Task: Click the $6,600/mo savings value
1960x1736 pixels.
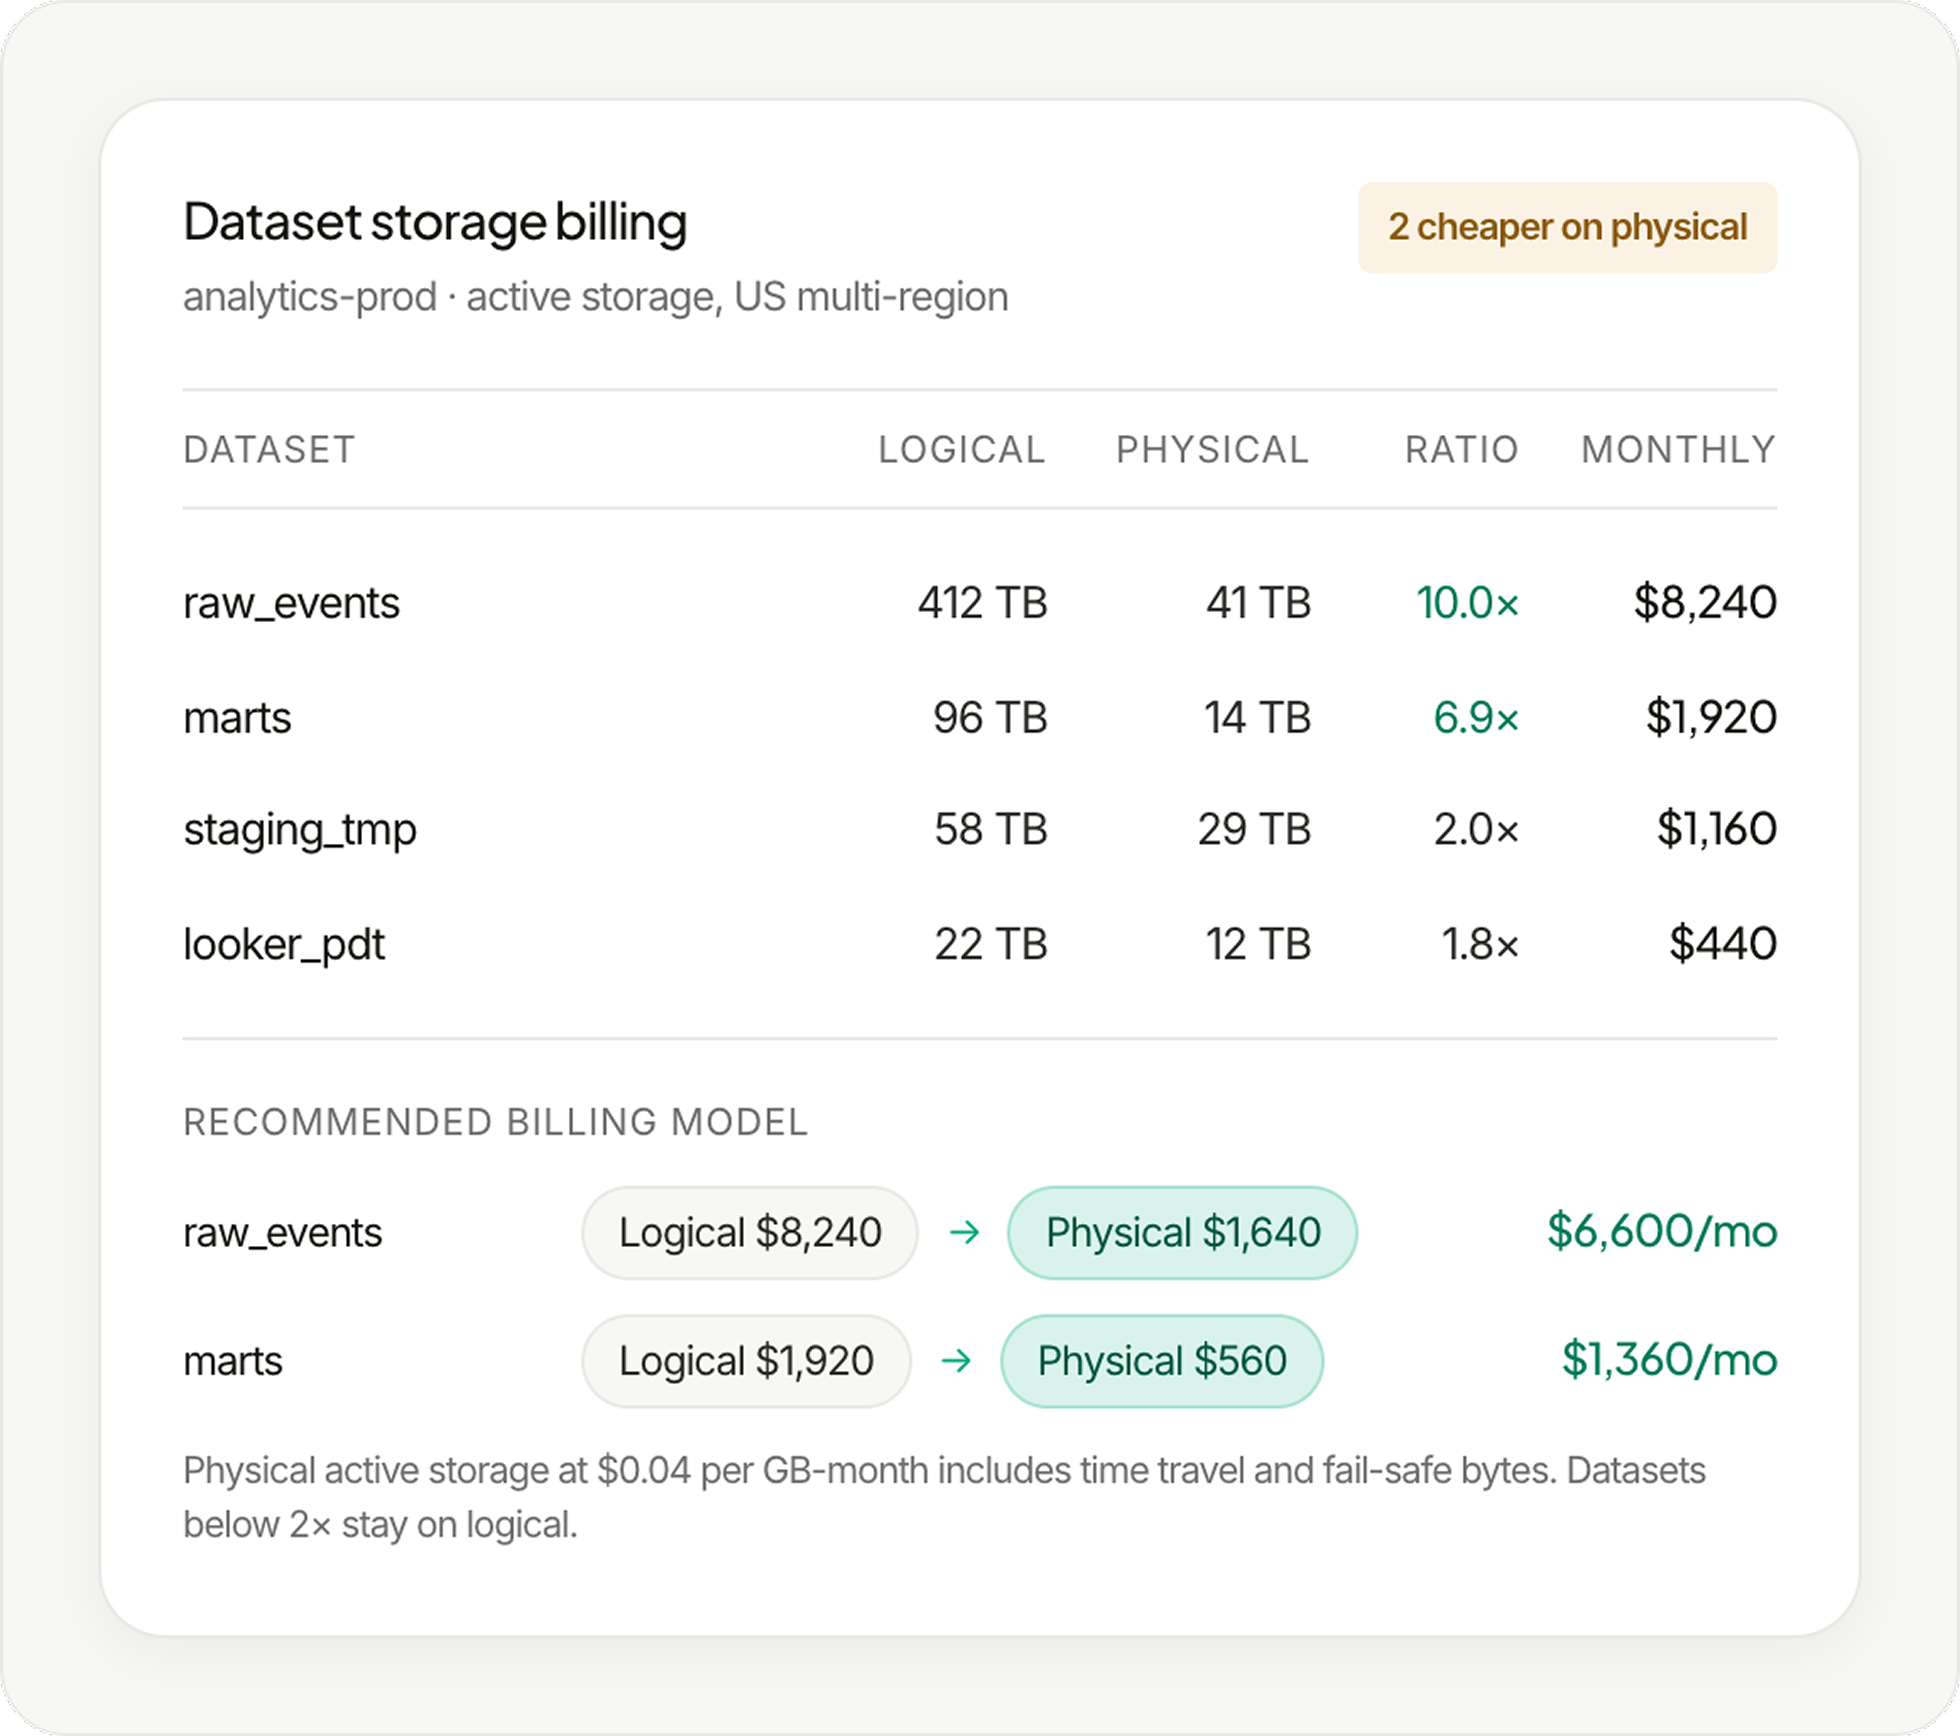Action: (x=1661, y=1231)
